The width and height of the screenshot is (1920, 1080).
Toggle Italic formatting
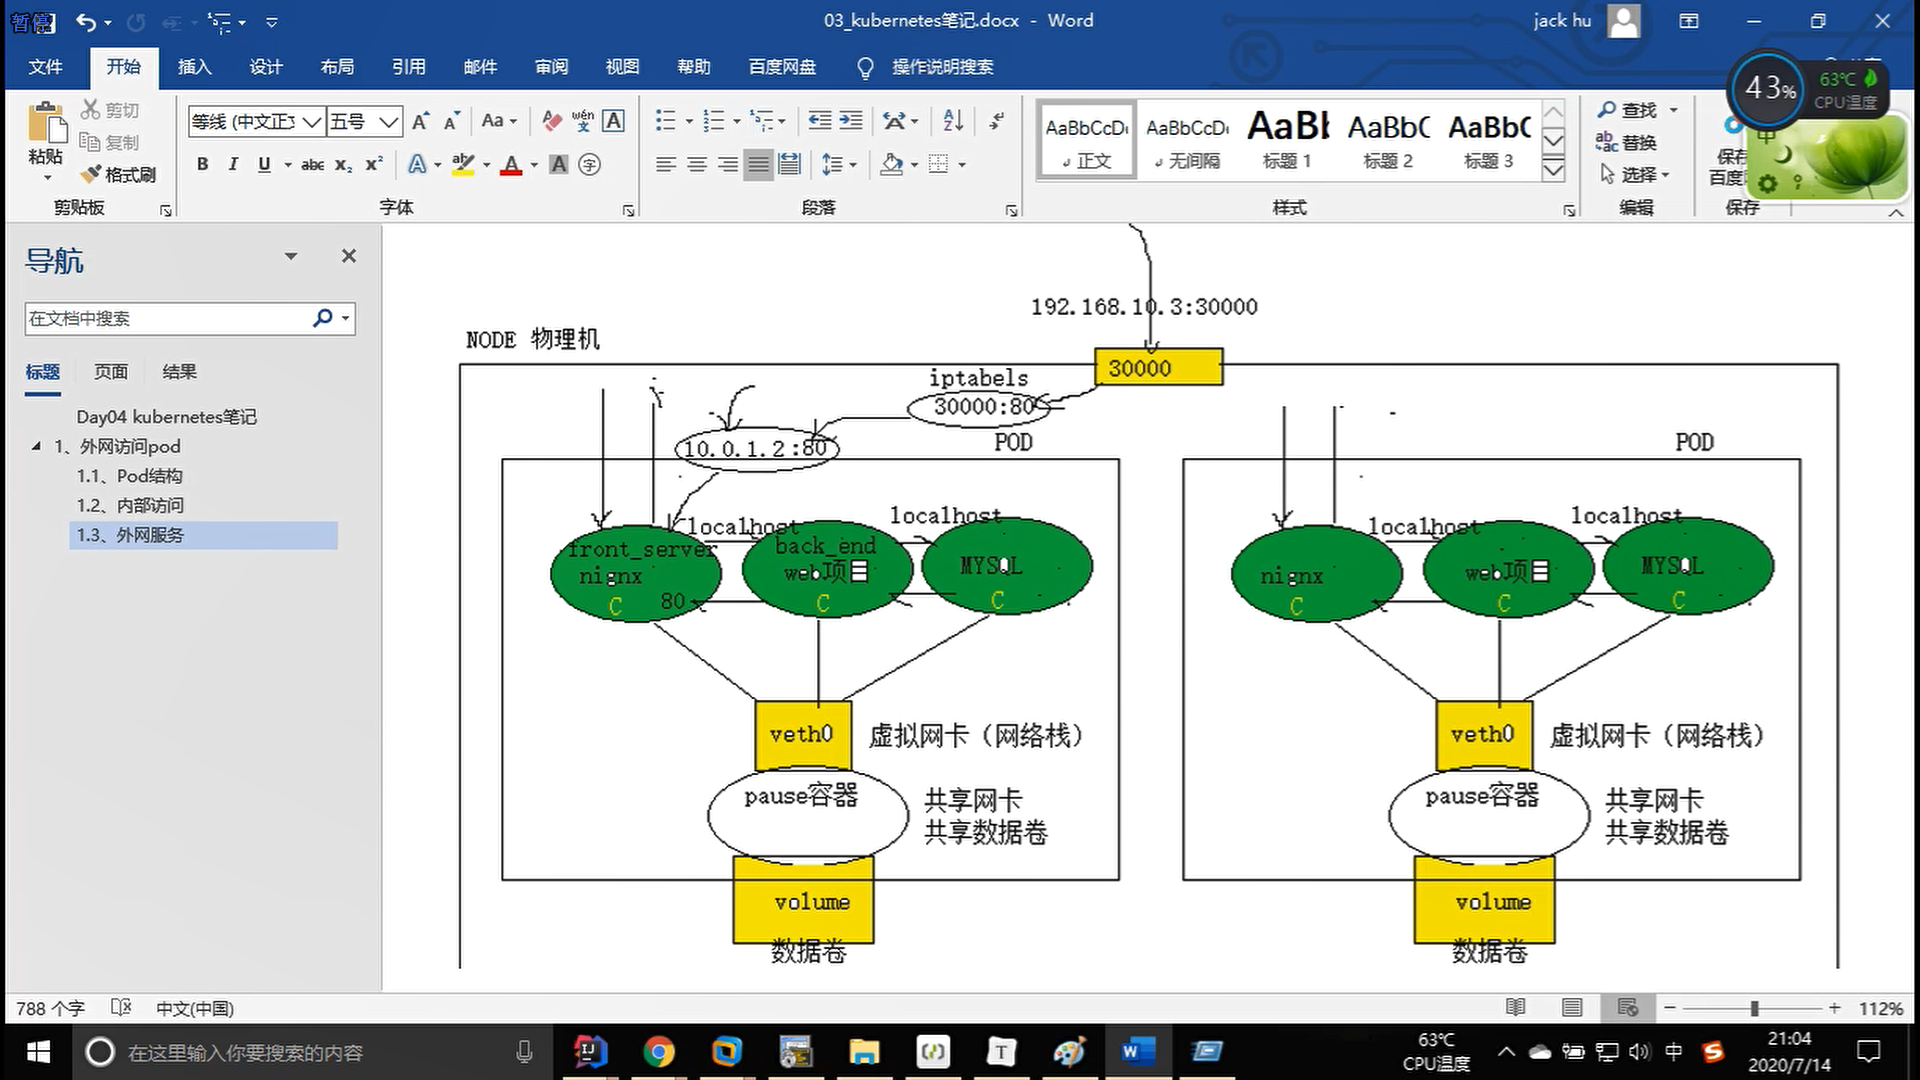pyautogui.click(x=233, y=164)
